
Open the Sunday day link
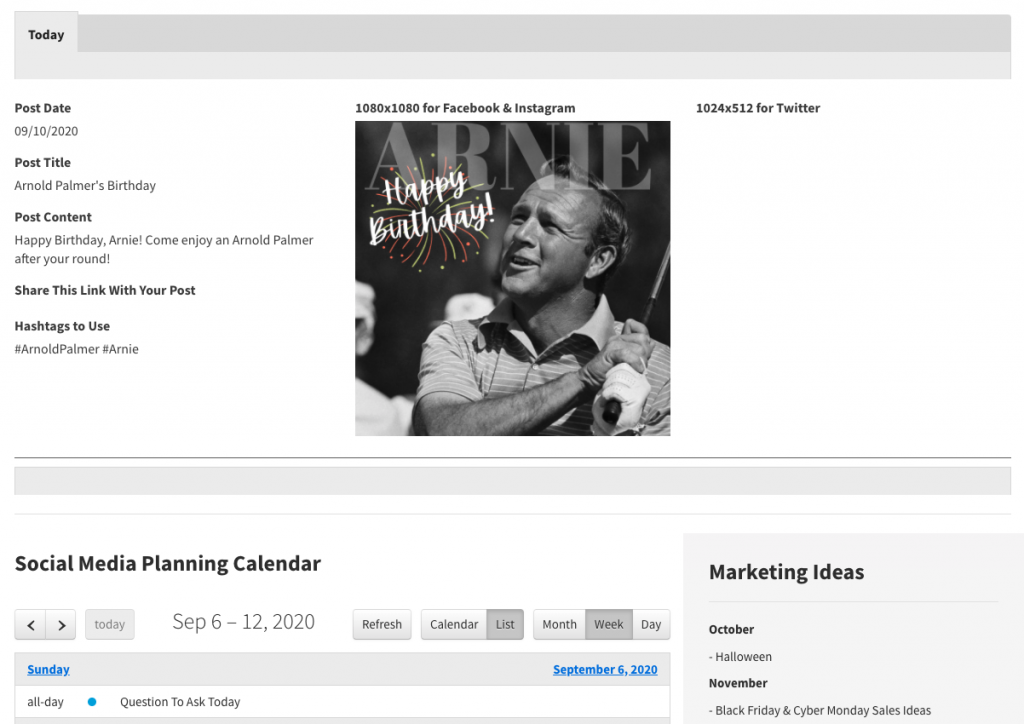click(48, 669)
